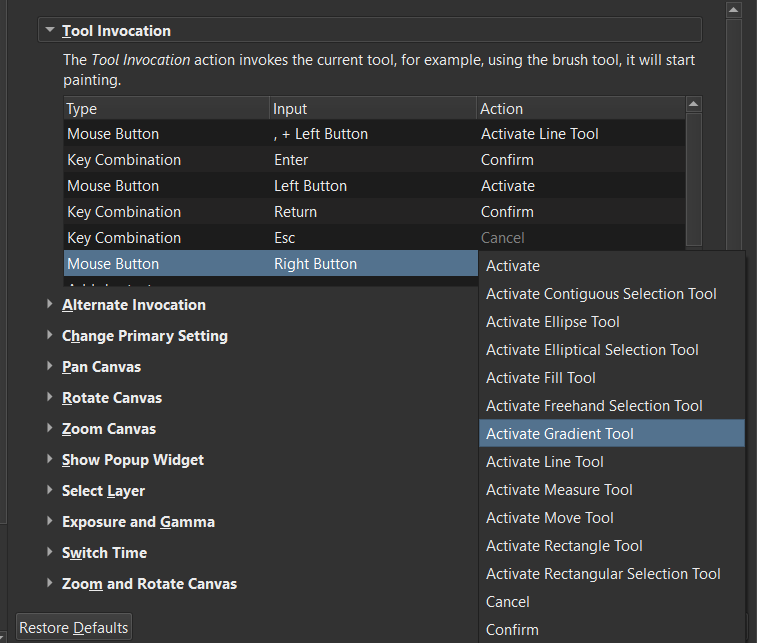Expand the Pan Canvas section
The width and height of the screenshot is (757, 643).
tap(50, 367)
